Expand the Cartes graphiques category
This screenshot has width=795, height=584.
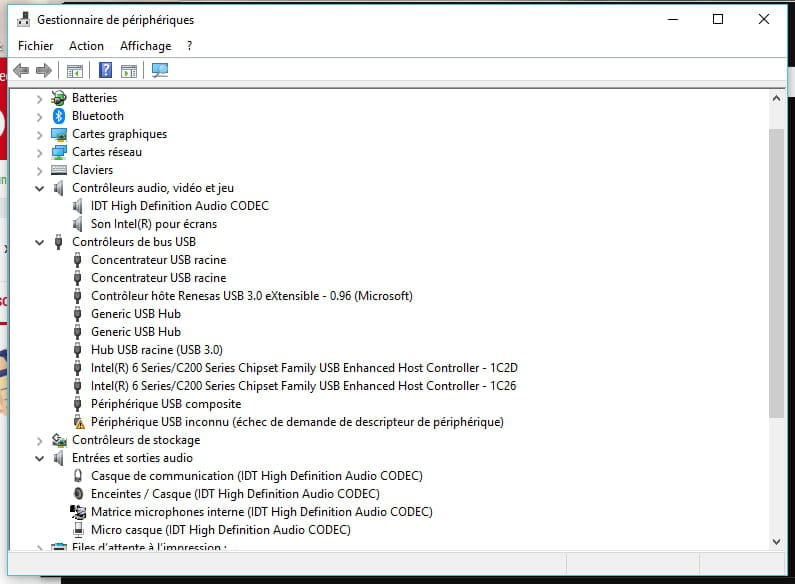(40, 135)
